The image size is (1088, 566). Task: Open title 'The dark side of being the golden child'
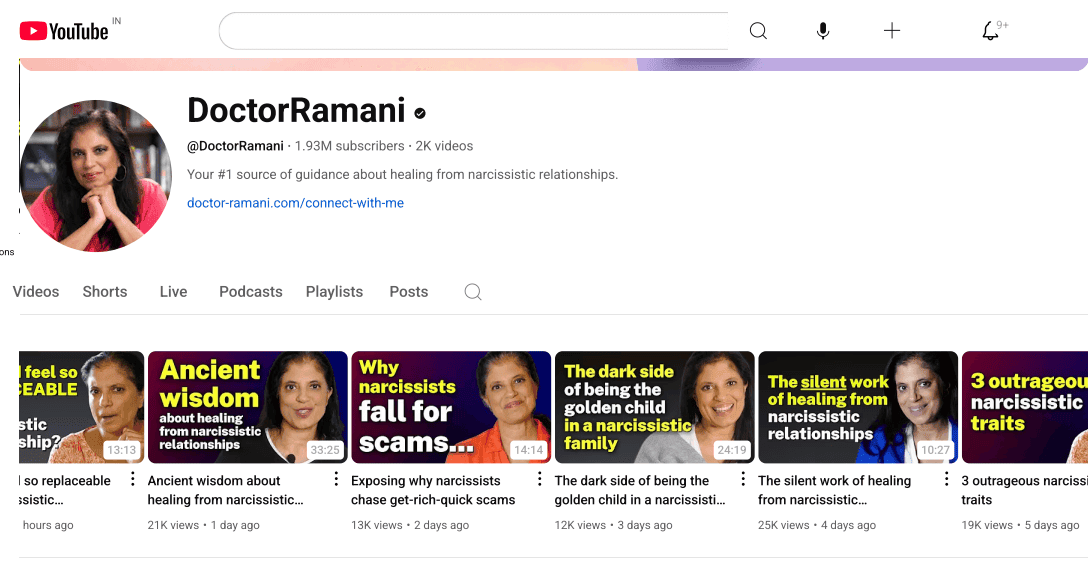(x=640, y=490)
